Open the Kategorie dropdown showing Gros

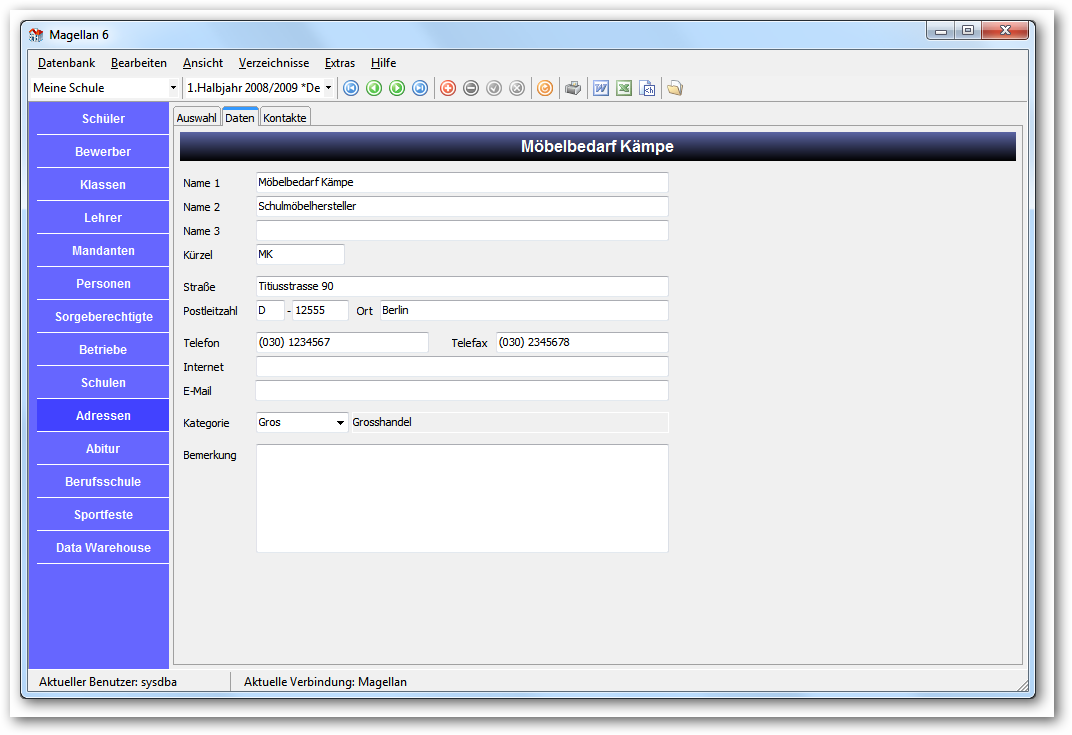pyautogui.click(x=340, y=423)
